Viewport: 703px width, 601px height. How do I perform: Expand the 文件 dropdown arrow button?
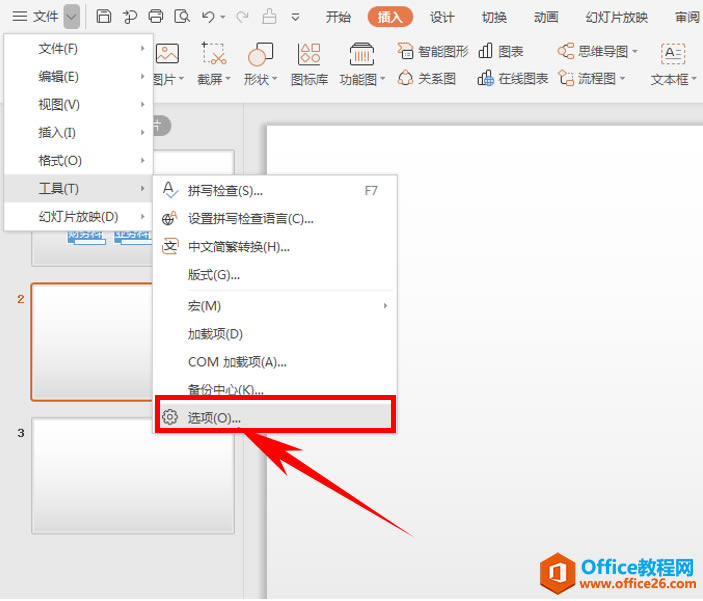(x=72, y=17)
